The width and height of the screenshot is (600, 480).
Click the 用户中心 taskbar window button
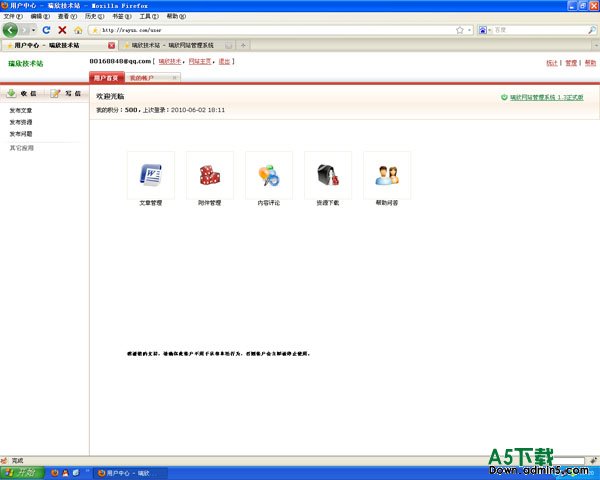coord(130,473)
